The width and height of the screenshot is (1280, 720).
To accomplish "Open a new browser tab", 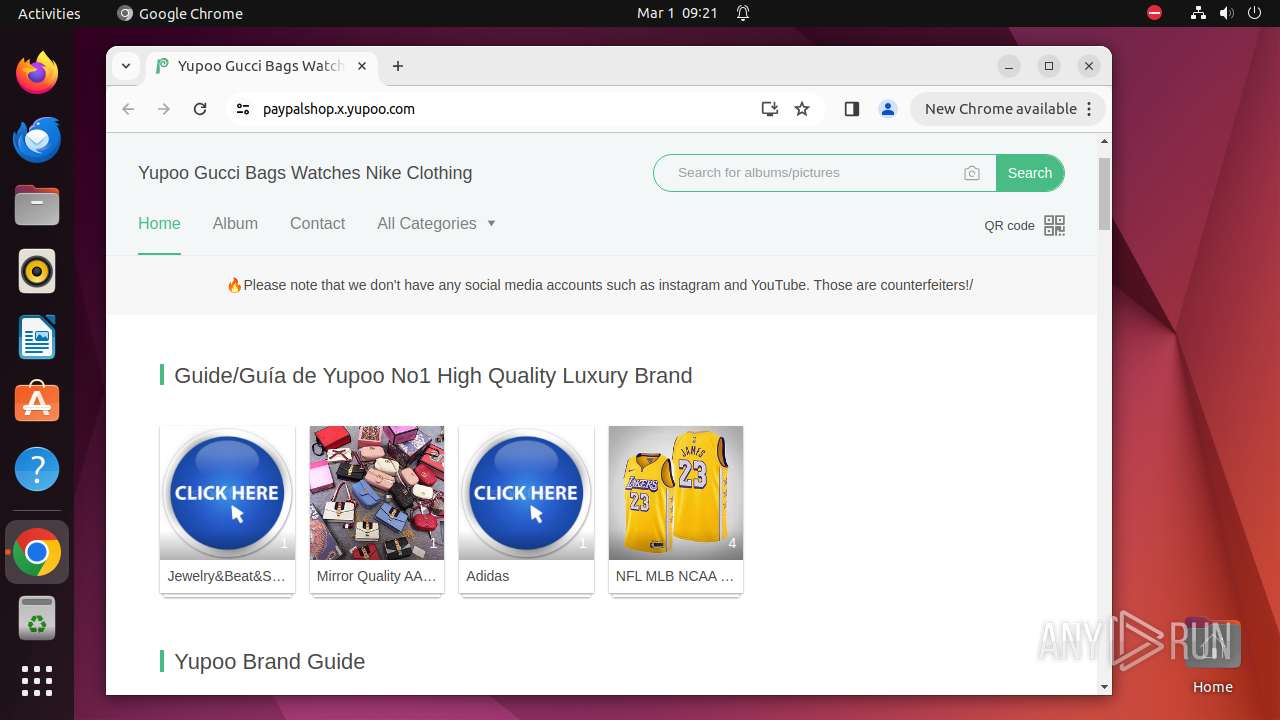I will pos(398,66).
